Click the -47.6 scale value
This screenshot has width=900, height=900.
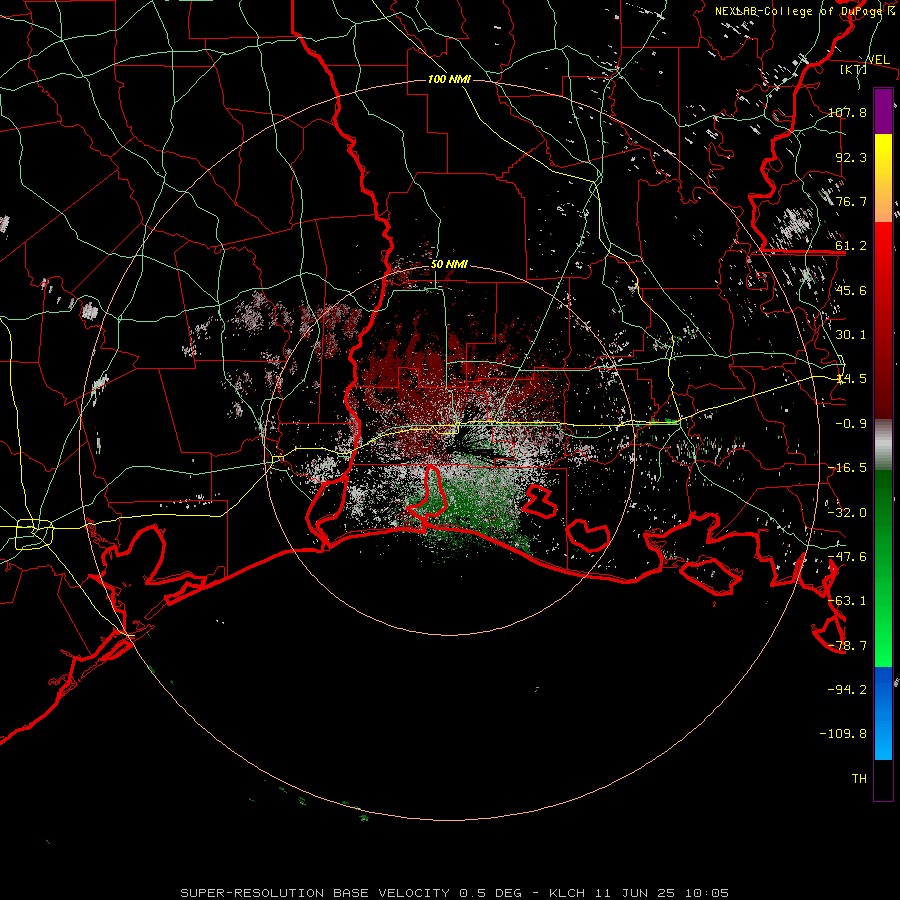847,557
